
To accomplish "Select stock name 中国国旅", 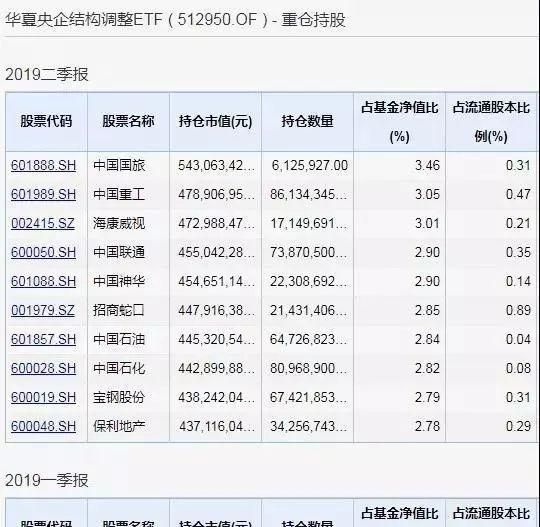I will 119,166.
